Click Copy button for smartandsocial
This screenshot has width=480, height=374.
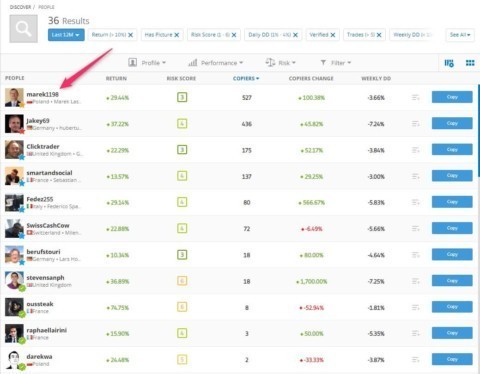452,176
